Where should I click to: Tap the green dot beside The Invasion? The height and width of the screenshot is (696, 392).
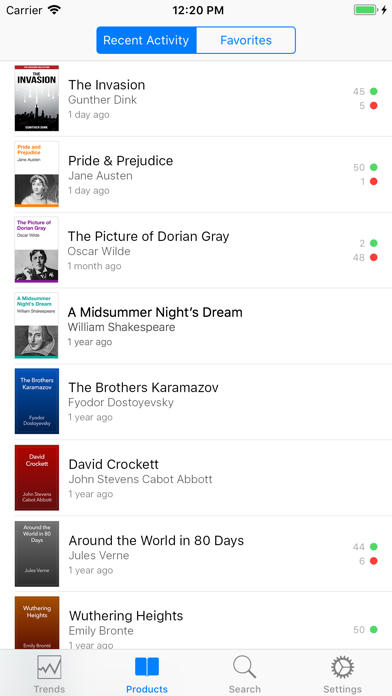(374, 91)
